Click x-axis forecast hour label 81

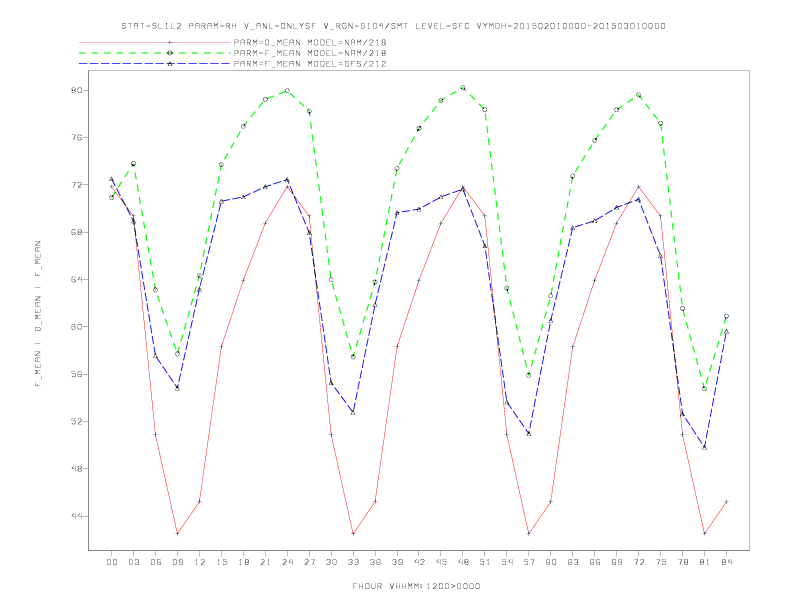click(705, 562)
